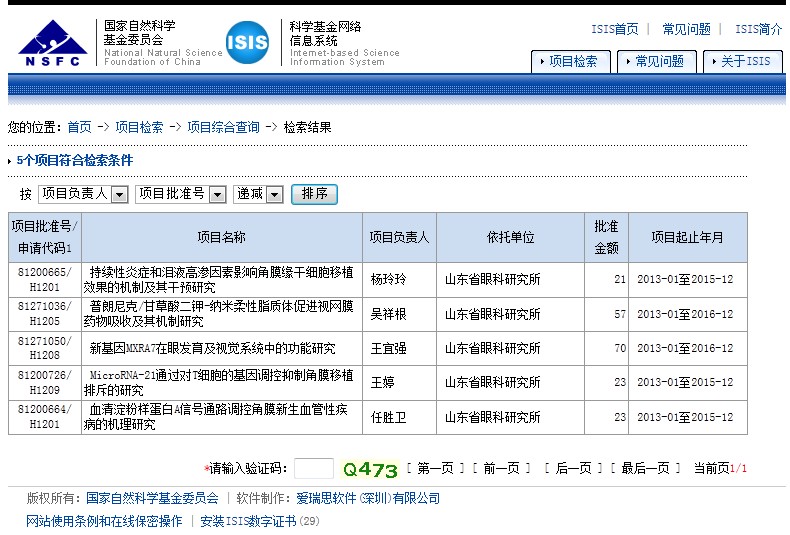Viewport: 790px width, 535px height.
Task: Open 国家自然科学基金委员会 footer link
Action: [x=152, y=498]
